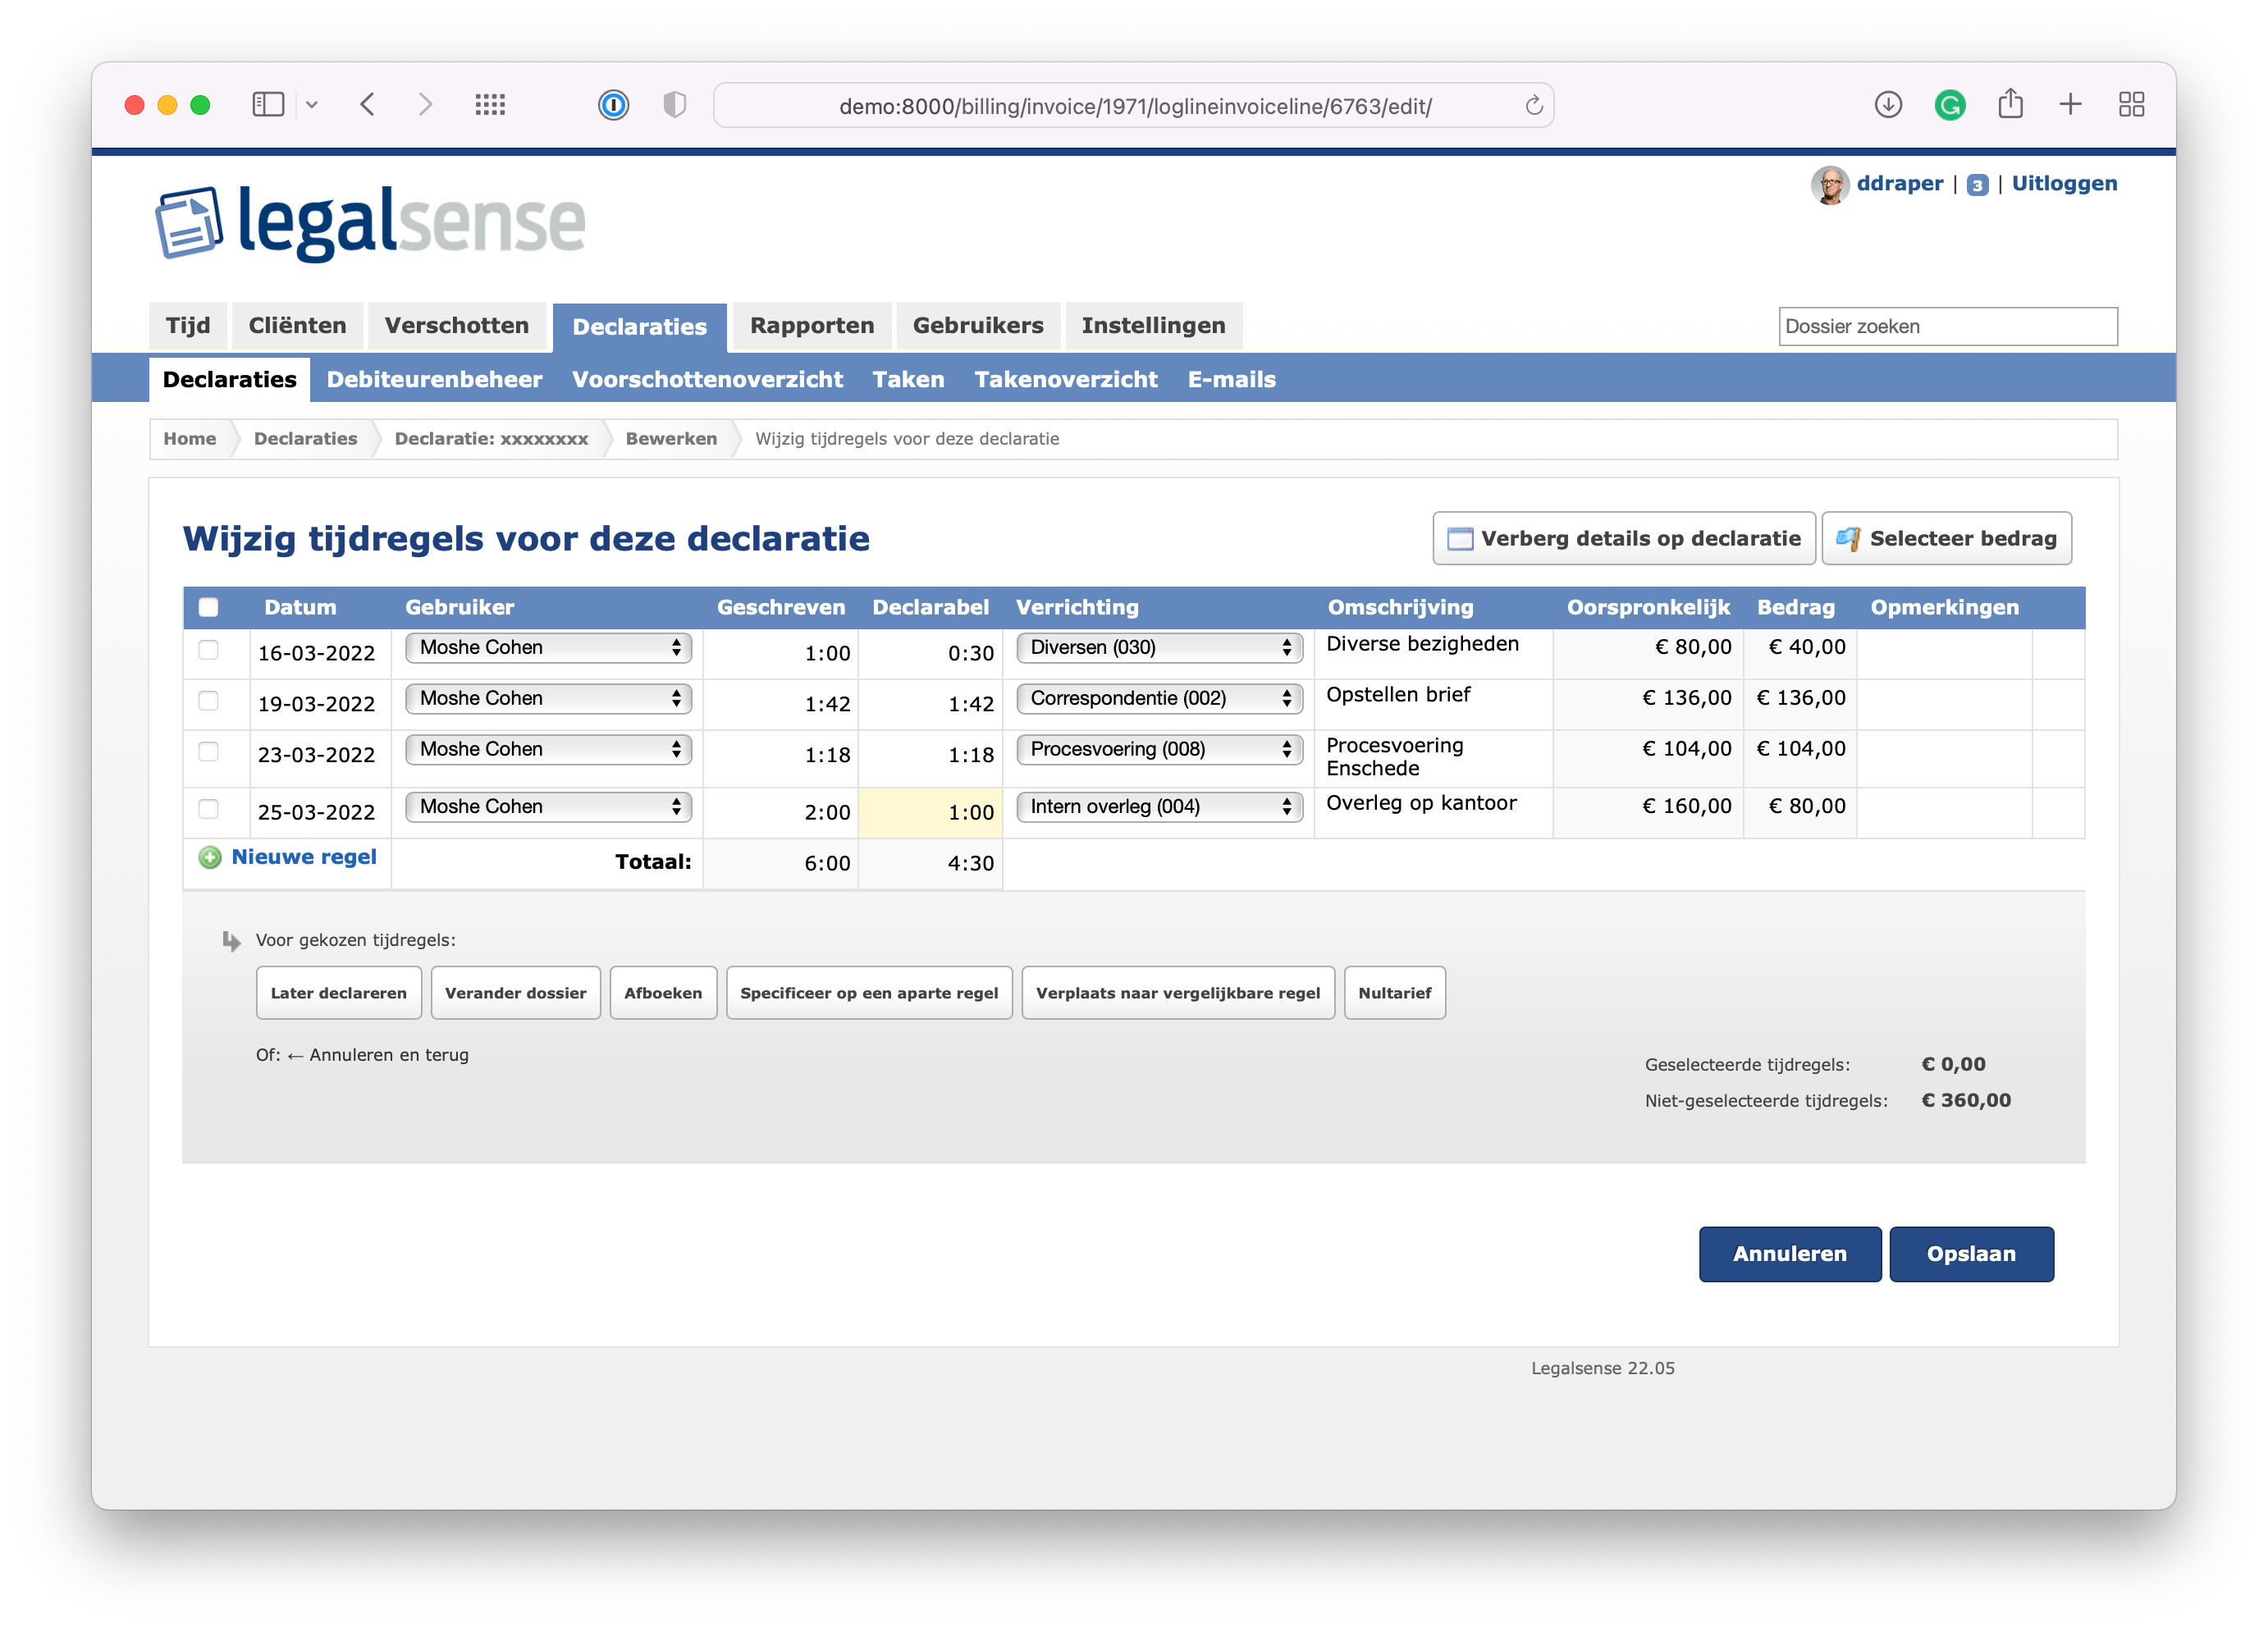Click the Later declareren button
Image resolution: width=2268 pixels, height=1631 pixels.
pyautogui.click(x=338, y=993)
